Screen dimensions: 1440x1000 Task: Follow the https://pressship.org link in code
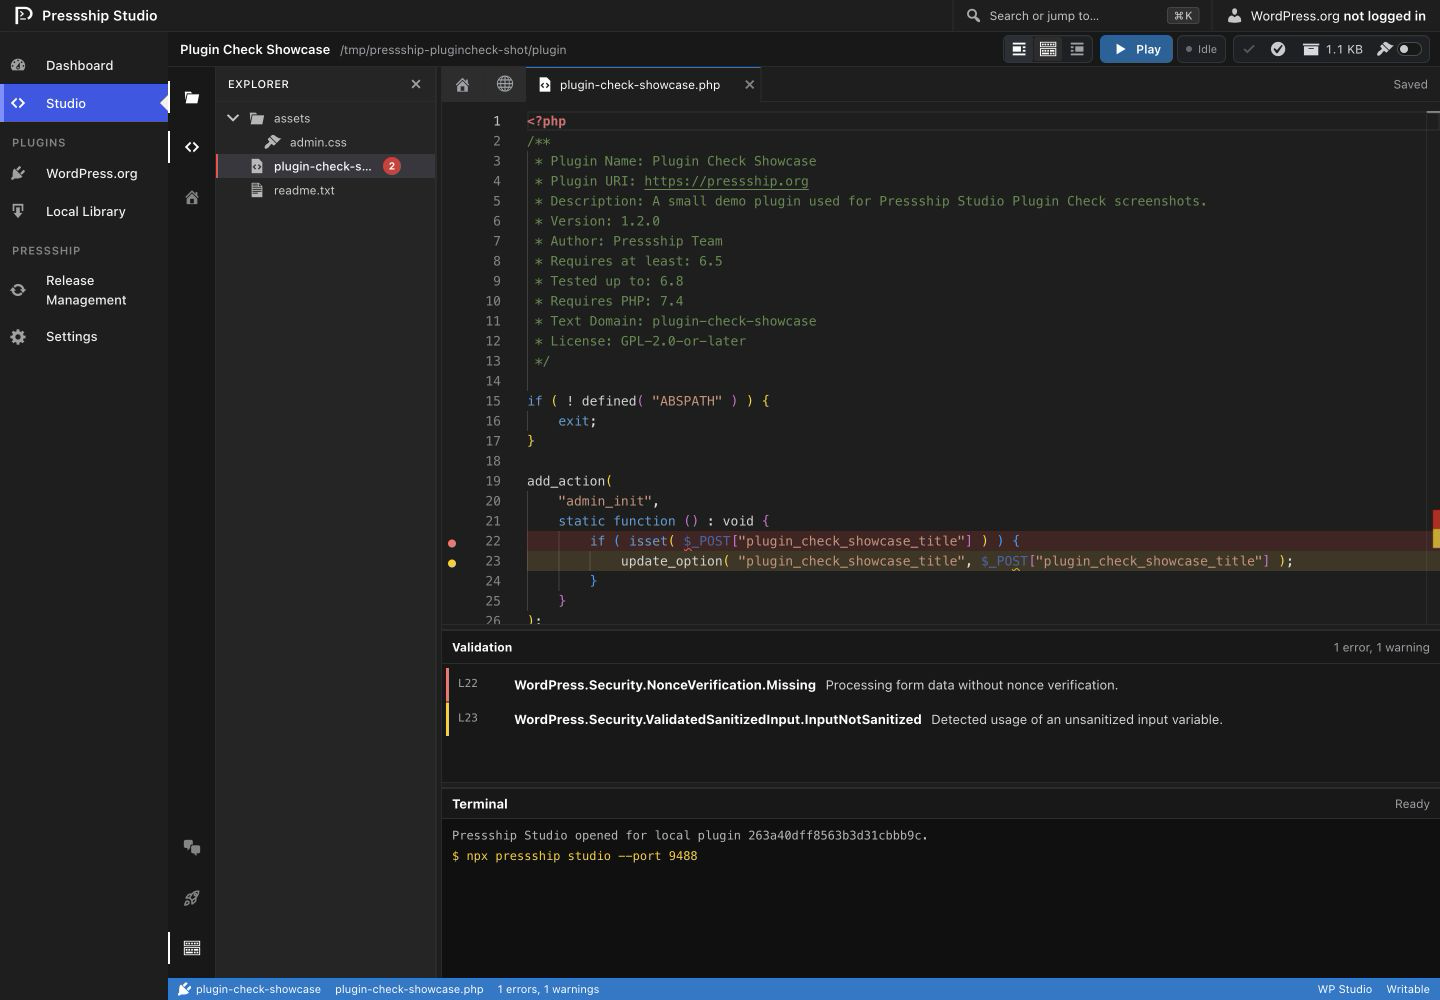(x=726, y=181)
